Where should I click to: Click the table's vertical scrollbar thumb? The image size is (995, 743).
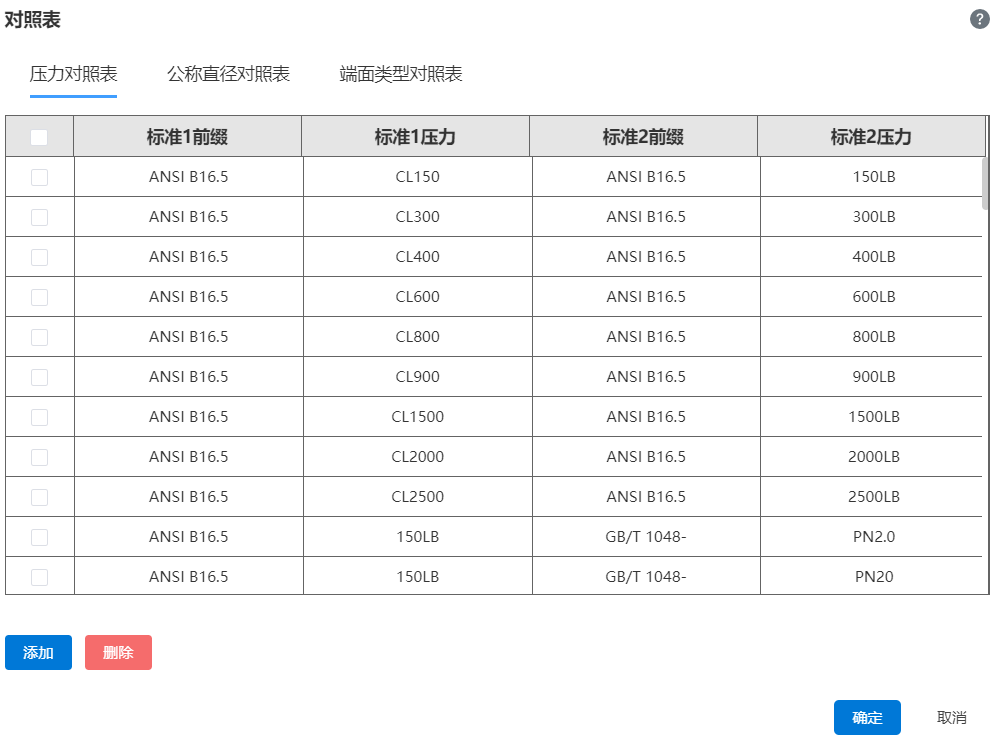click(x=985, y=183)
